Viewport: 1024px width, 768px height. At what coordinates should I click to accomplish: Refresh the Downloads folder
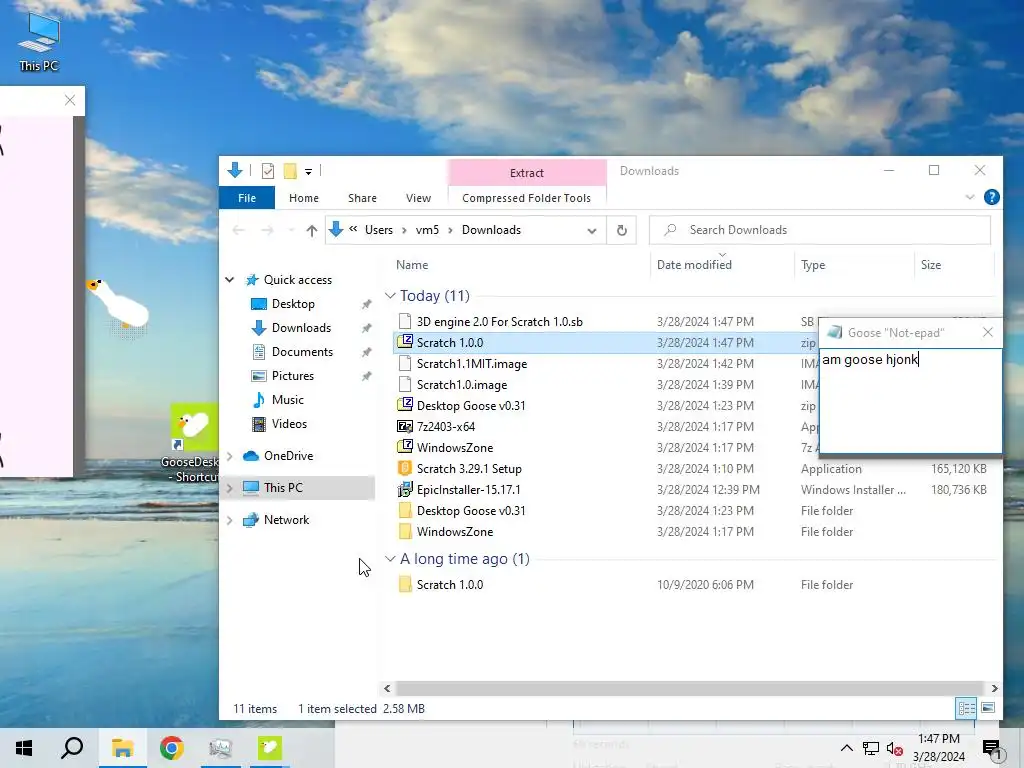622,230
